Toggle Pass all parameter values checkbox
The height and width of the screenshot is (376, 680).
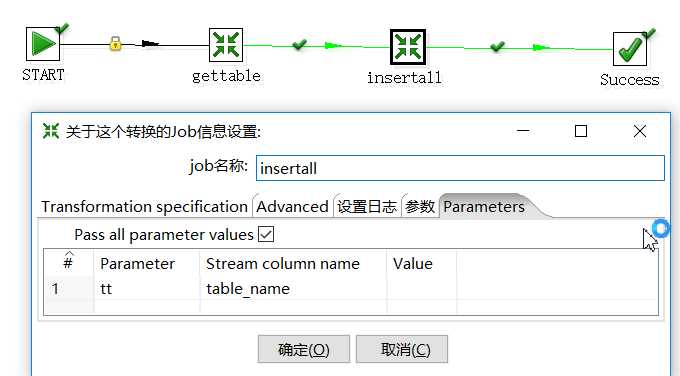(x=266, y=235)
